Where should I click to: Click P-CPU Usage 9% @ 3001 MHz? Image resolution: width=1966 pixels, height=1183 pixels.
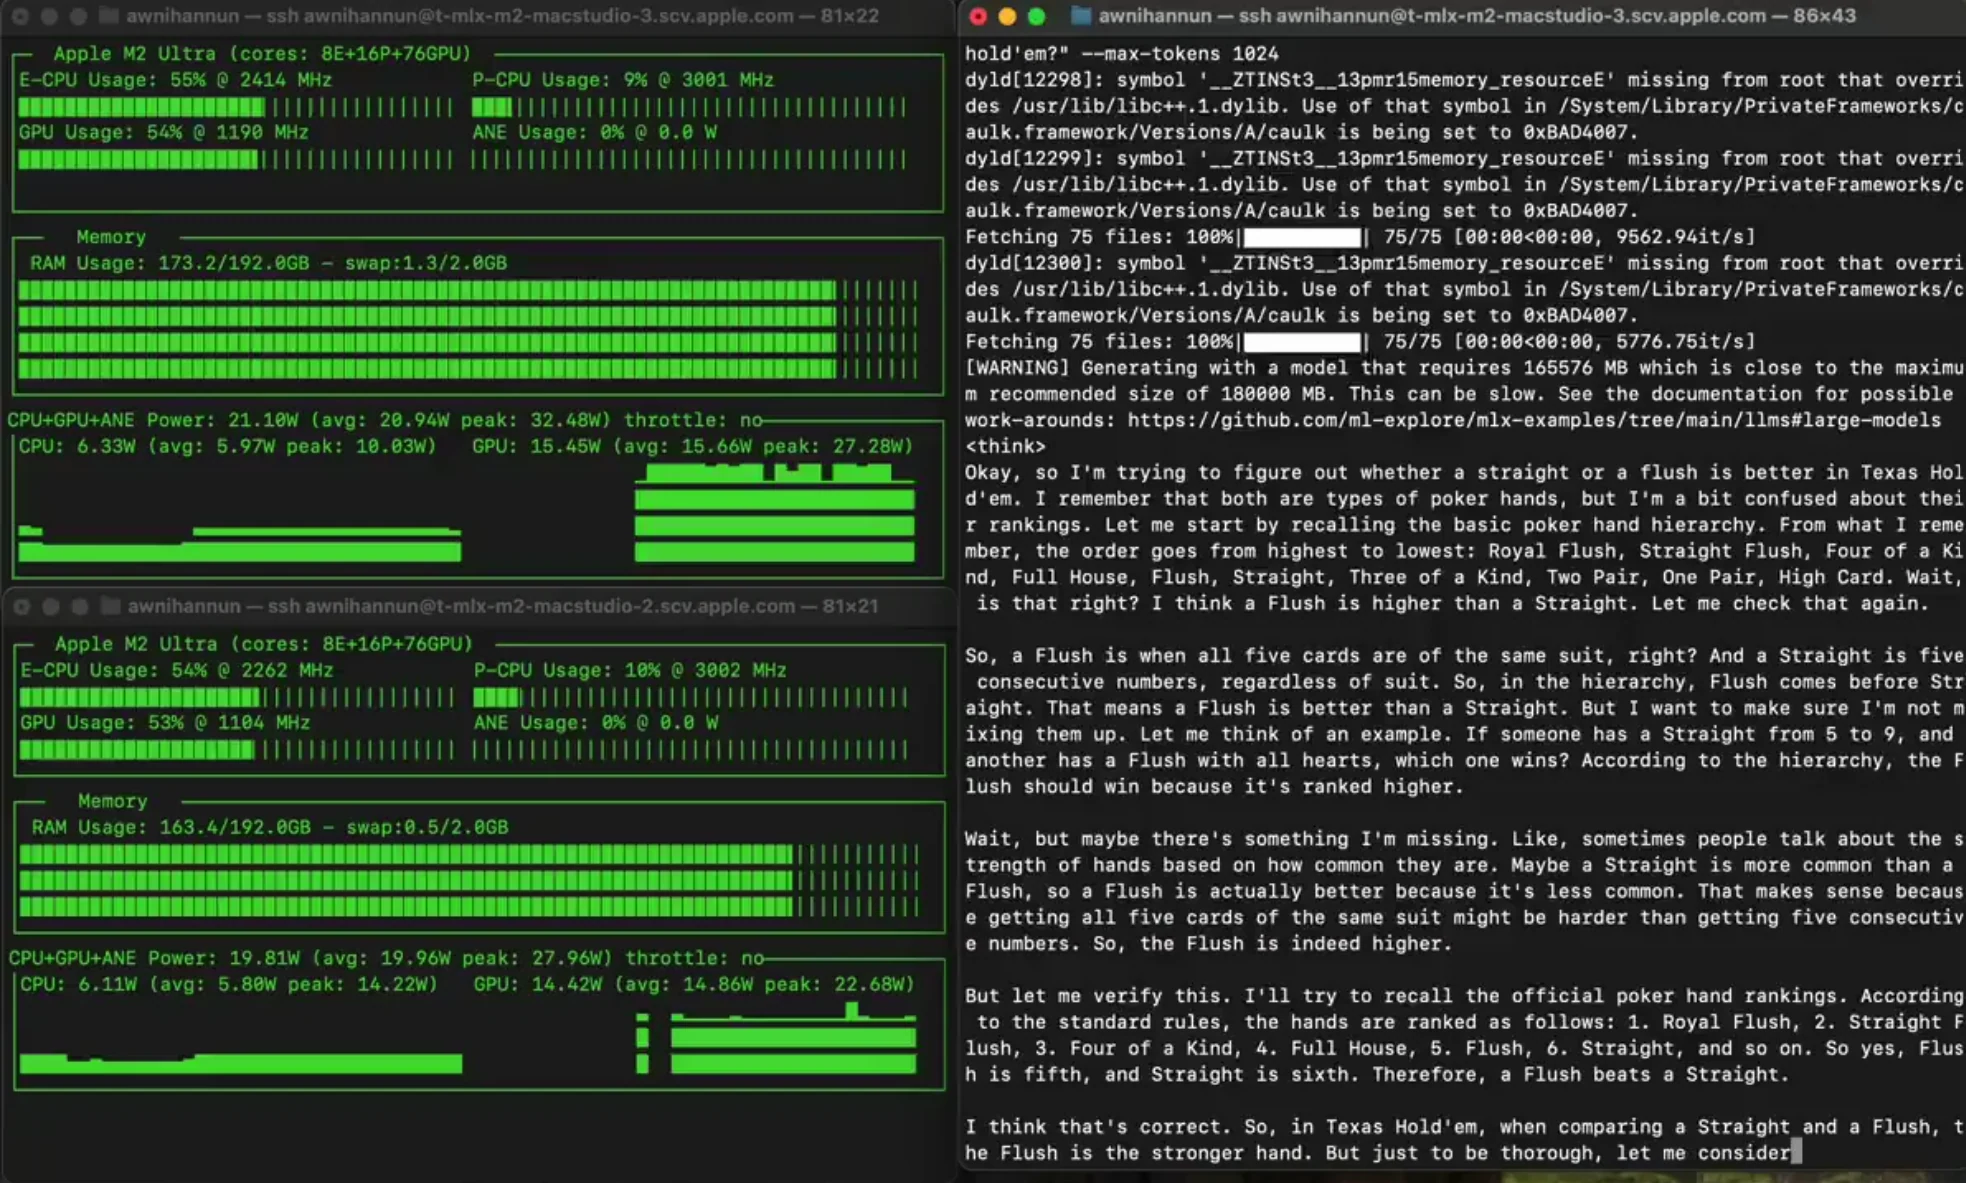[623, 80]
